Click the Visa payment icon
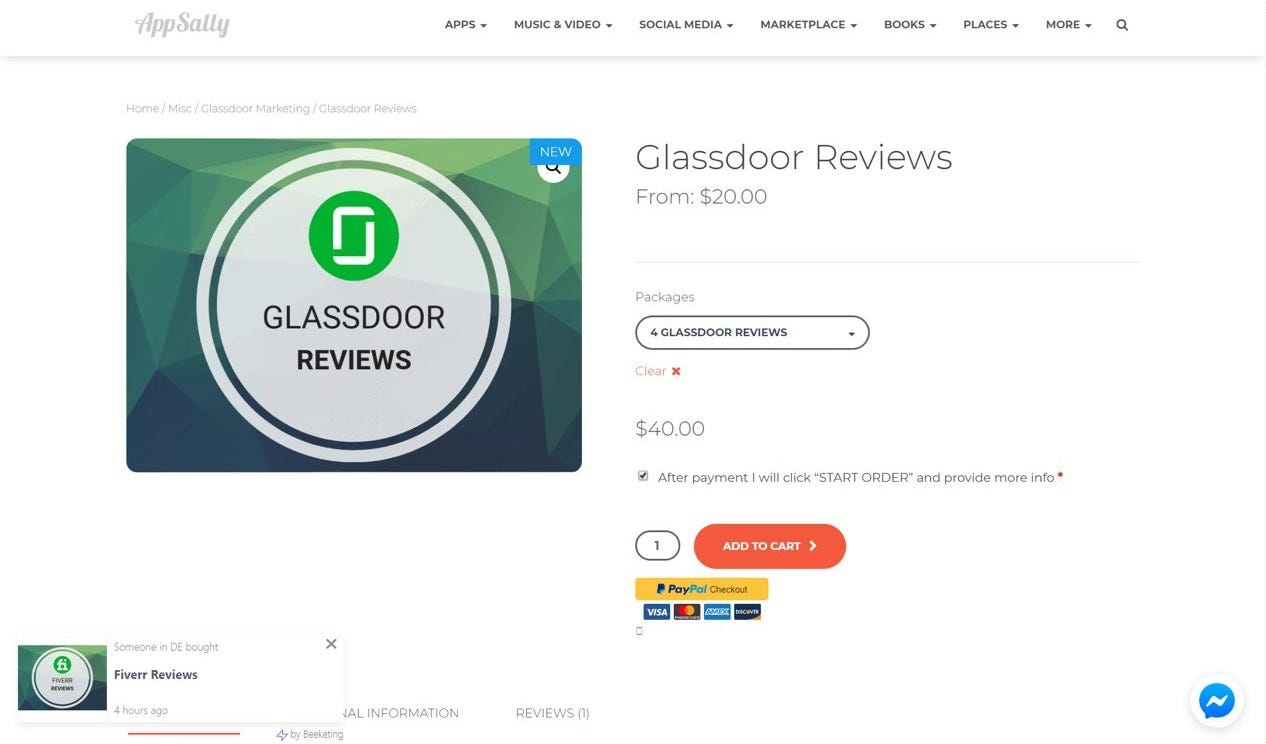Viewport: 1266px width, 744px height. coord(656,611)
